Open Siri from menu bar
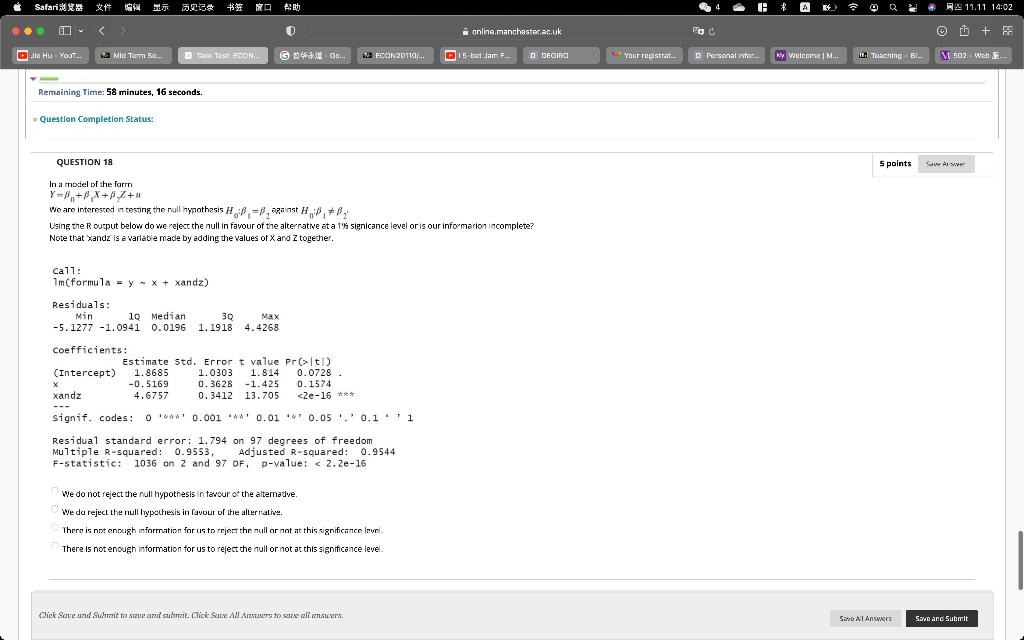The height and width of the screenshot is (640, 1024). point(932,7)
